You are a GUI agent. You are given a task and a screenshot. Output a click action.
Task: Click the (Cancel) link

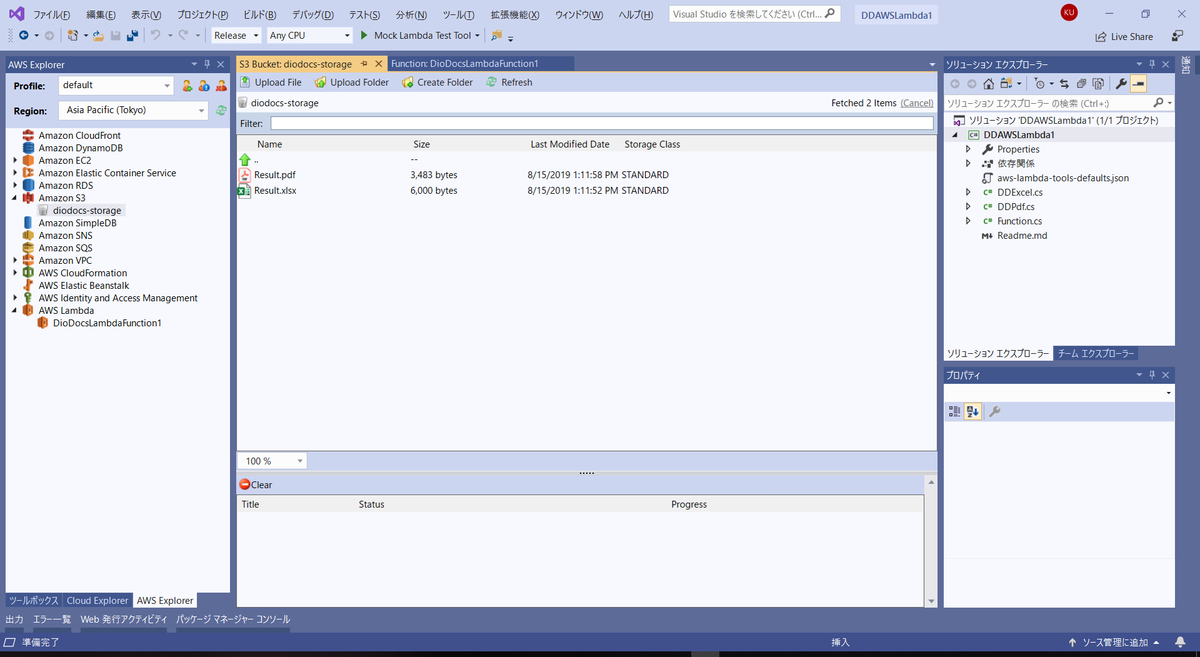[x=917, y=103]
